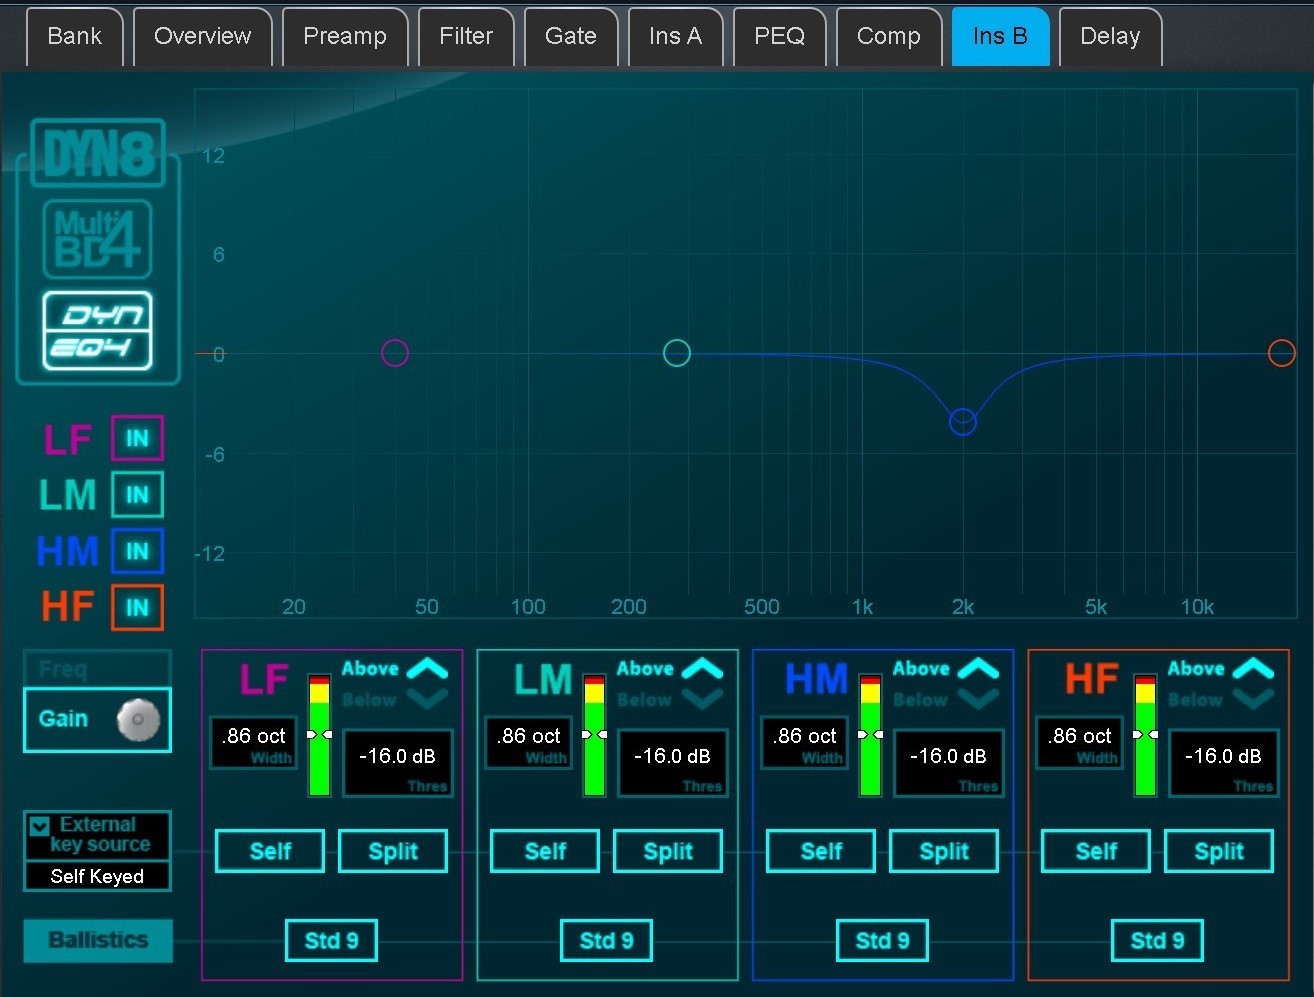
Task: Toggle Split on the LF band
Action: [393, 851]
